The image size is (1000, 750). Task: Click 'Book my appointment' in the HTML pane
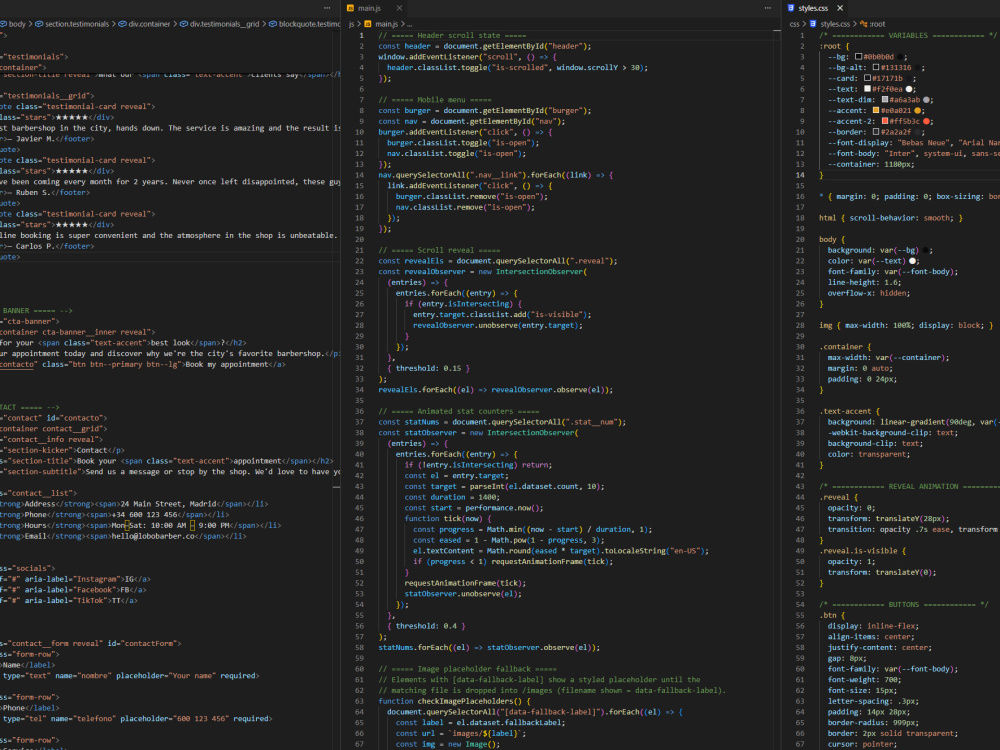coord(226,365)
